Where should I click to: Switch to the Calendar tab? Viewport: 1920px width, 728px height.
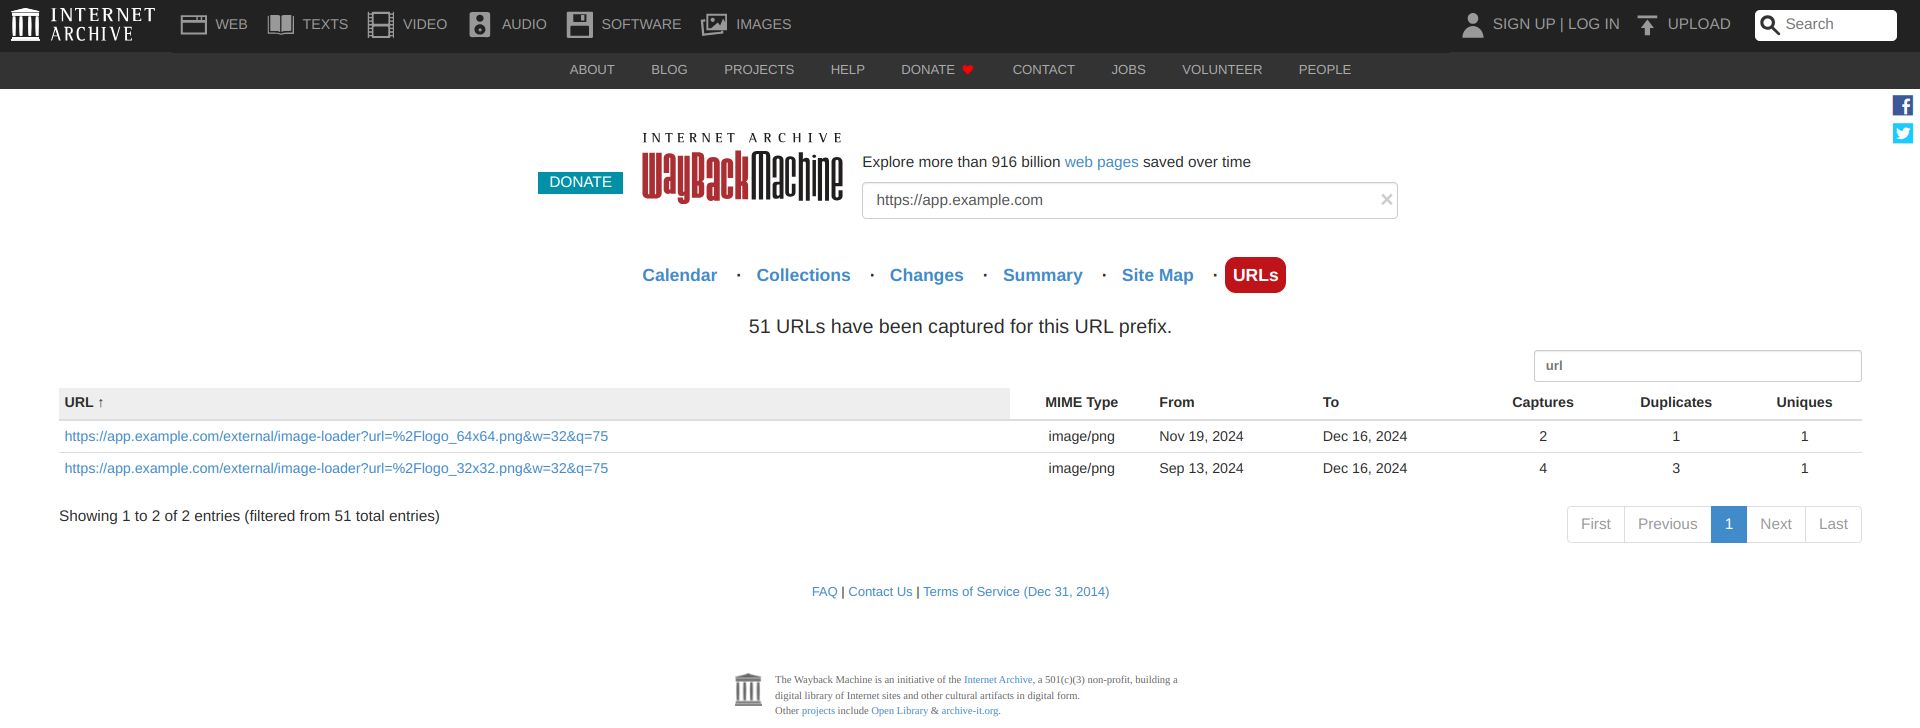[679, 275]
